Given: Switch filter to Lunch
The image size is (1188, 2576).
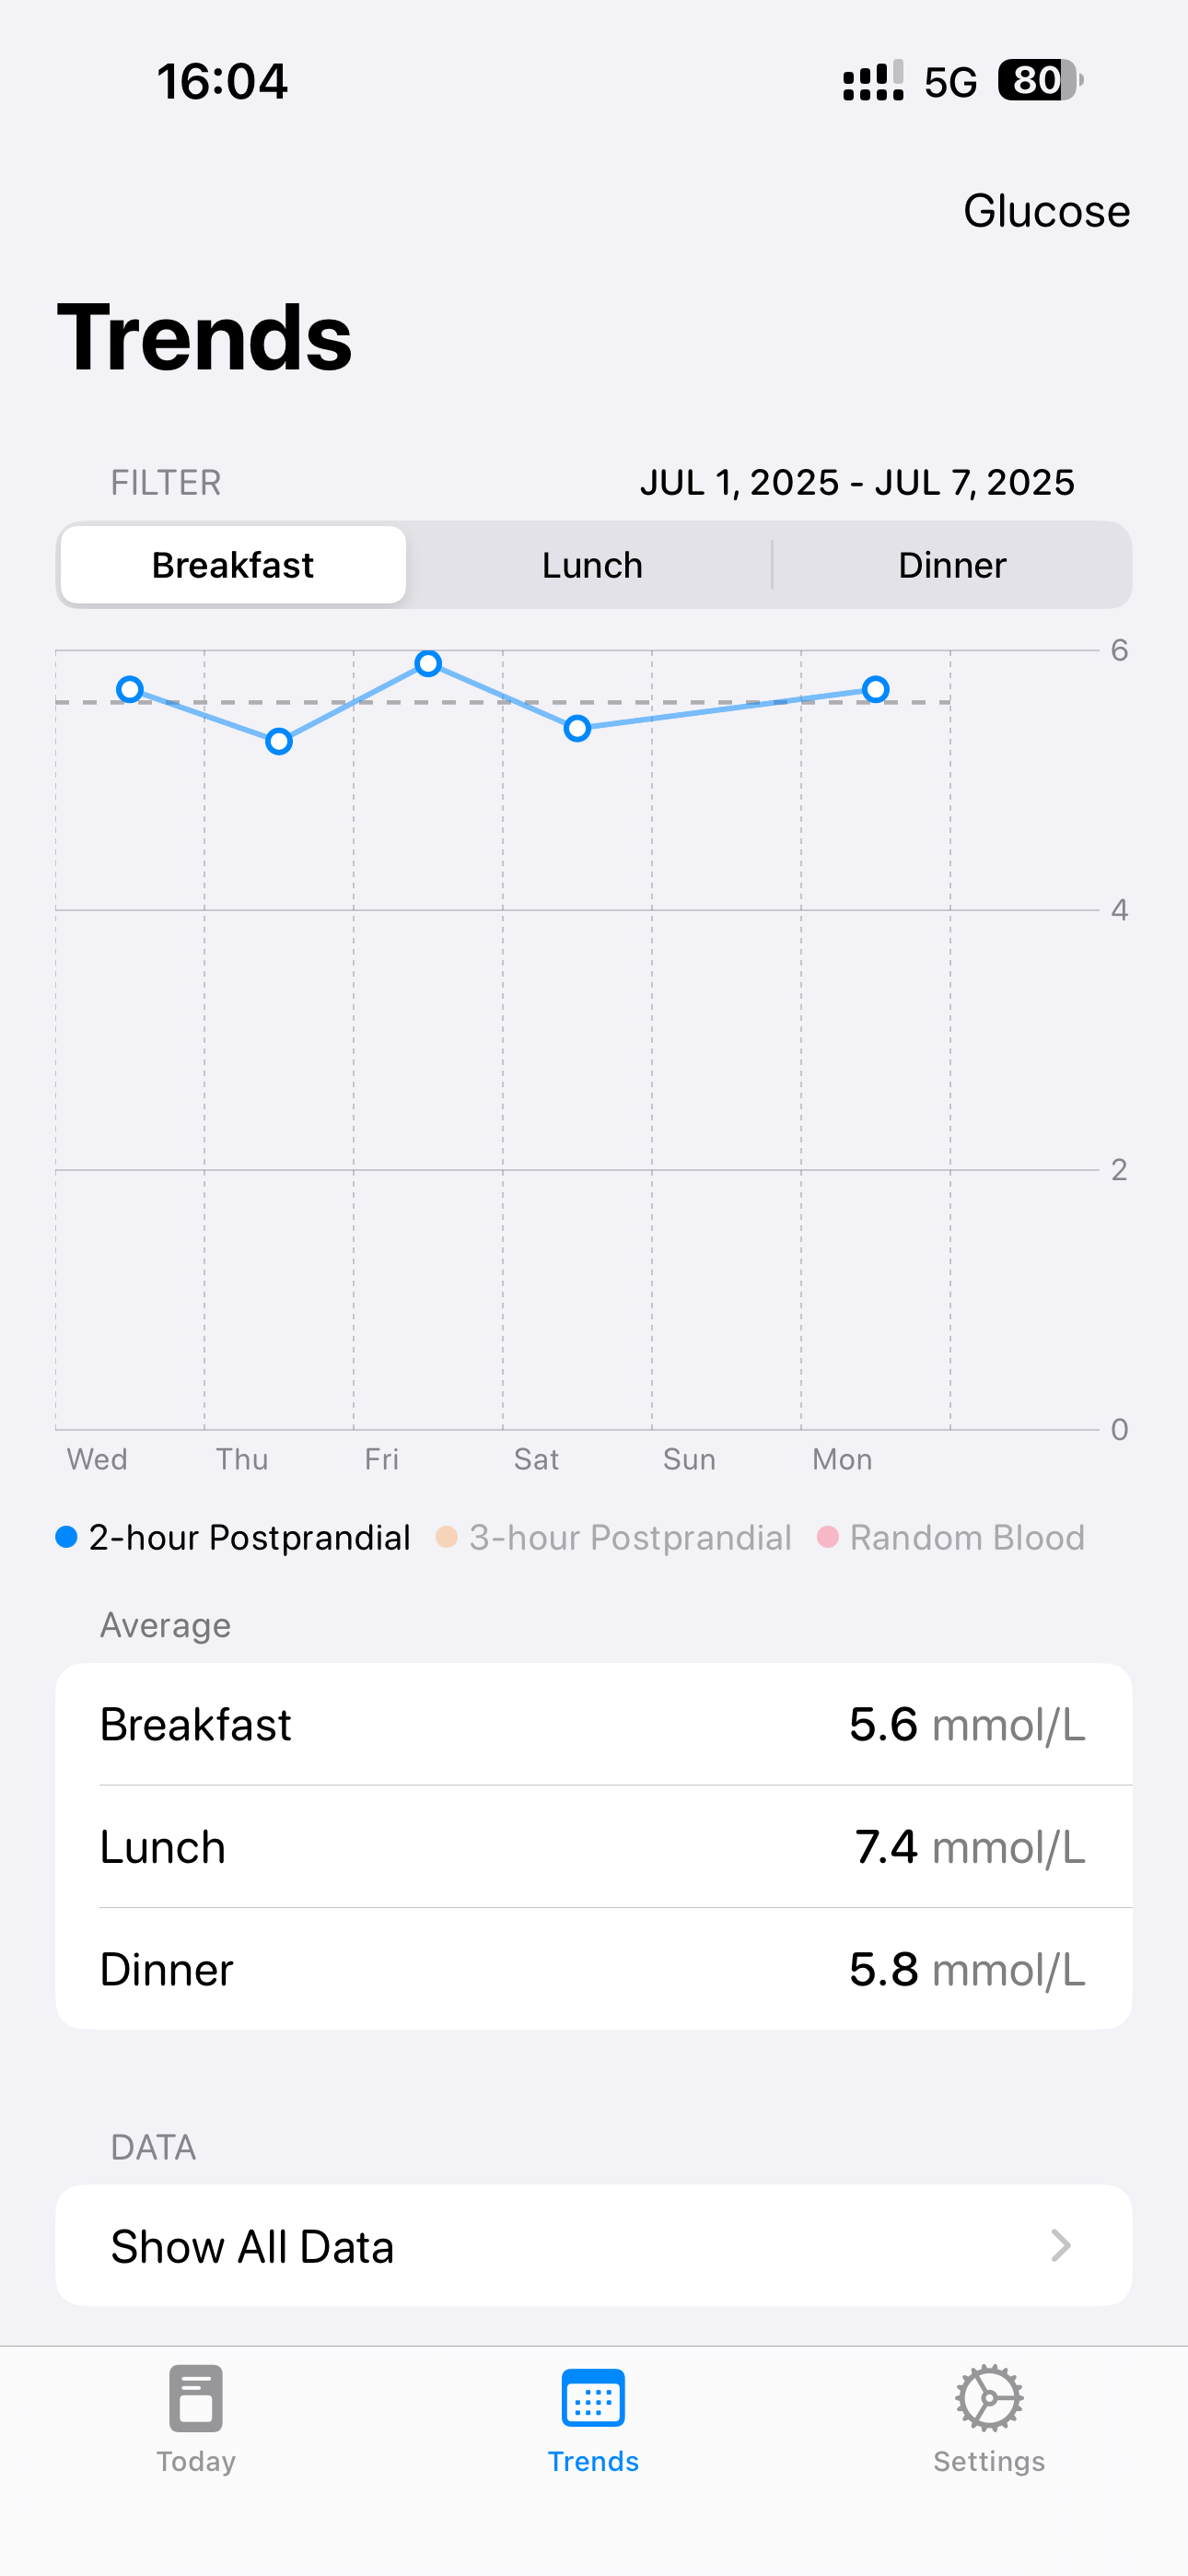Looking at the screenshot, I should tap(592, 565).
